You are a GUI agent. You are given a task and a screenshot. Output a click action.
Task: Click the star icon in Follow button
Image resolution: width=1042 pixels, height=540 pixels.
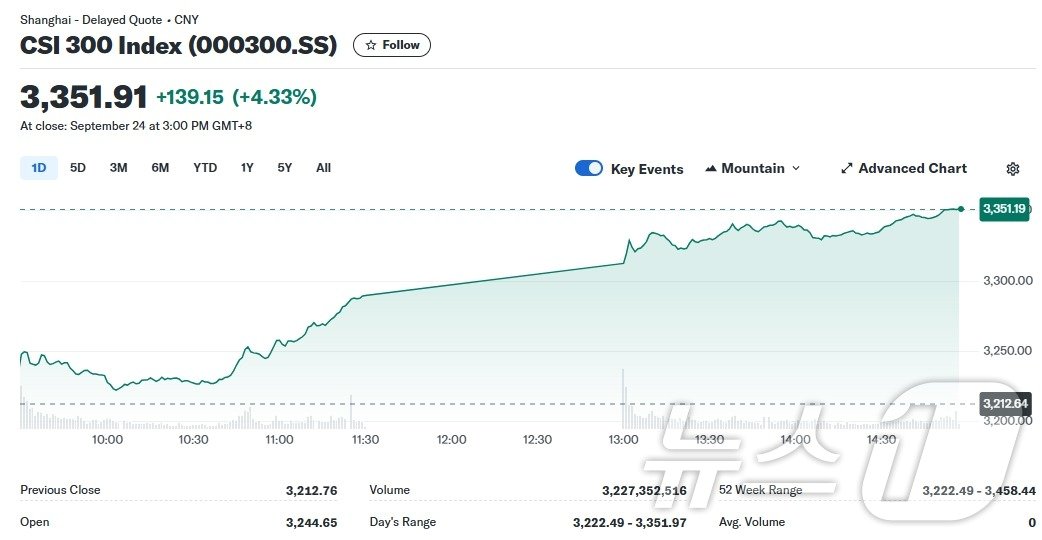[371, 45]
